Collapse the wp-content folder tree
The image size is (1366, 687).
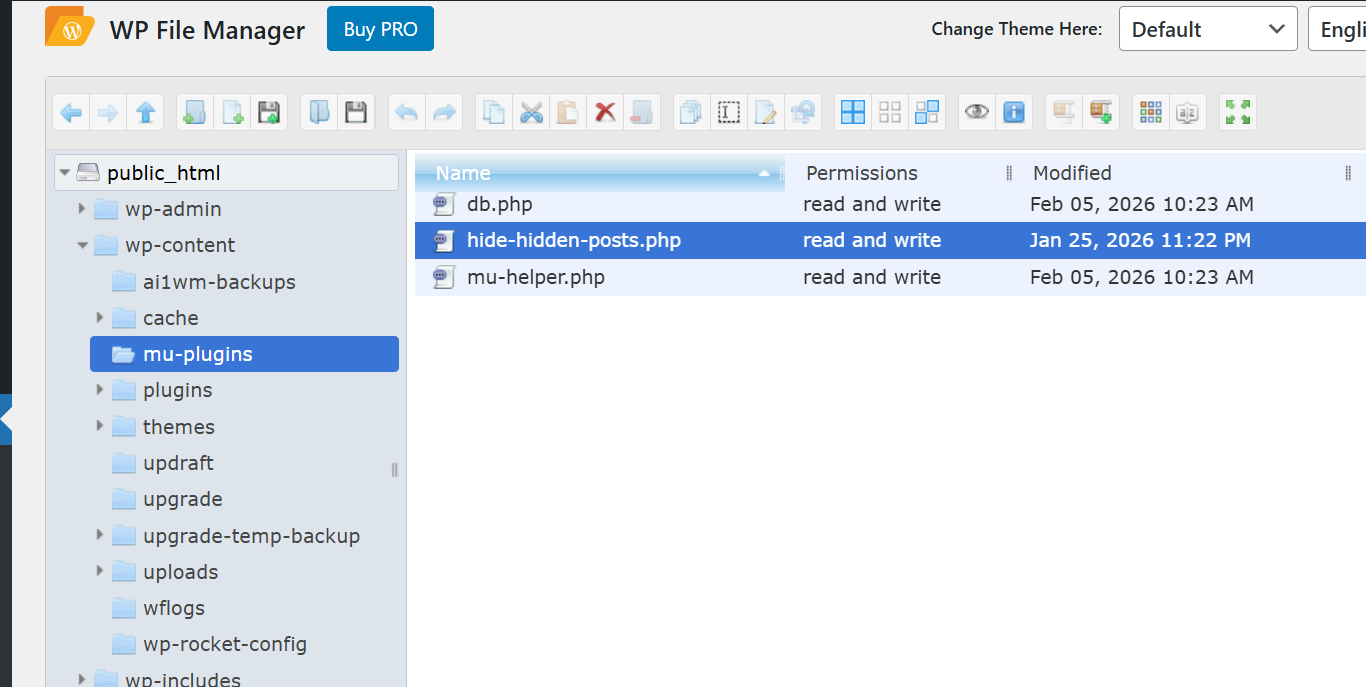(82, 245)
